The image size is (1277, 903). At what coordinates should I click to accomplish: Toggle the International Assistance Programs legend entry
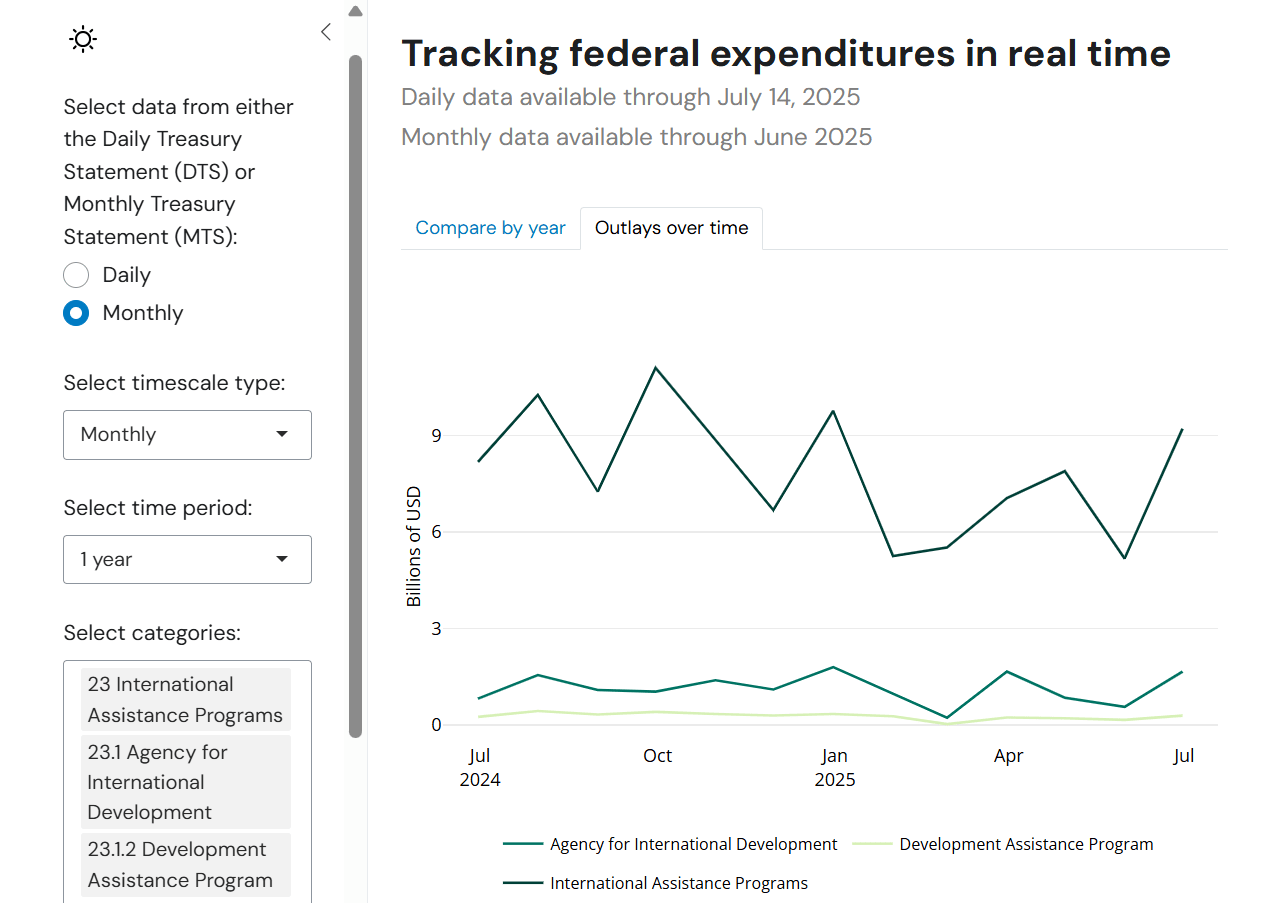point(679,883)
